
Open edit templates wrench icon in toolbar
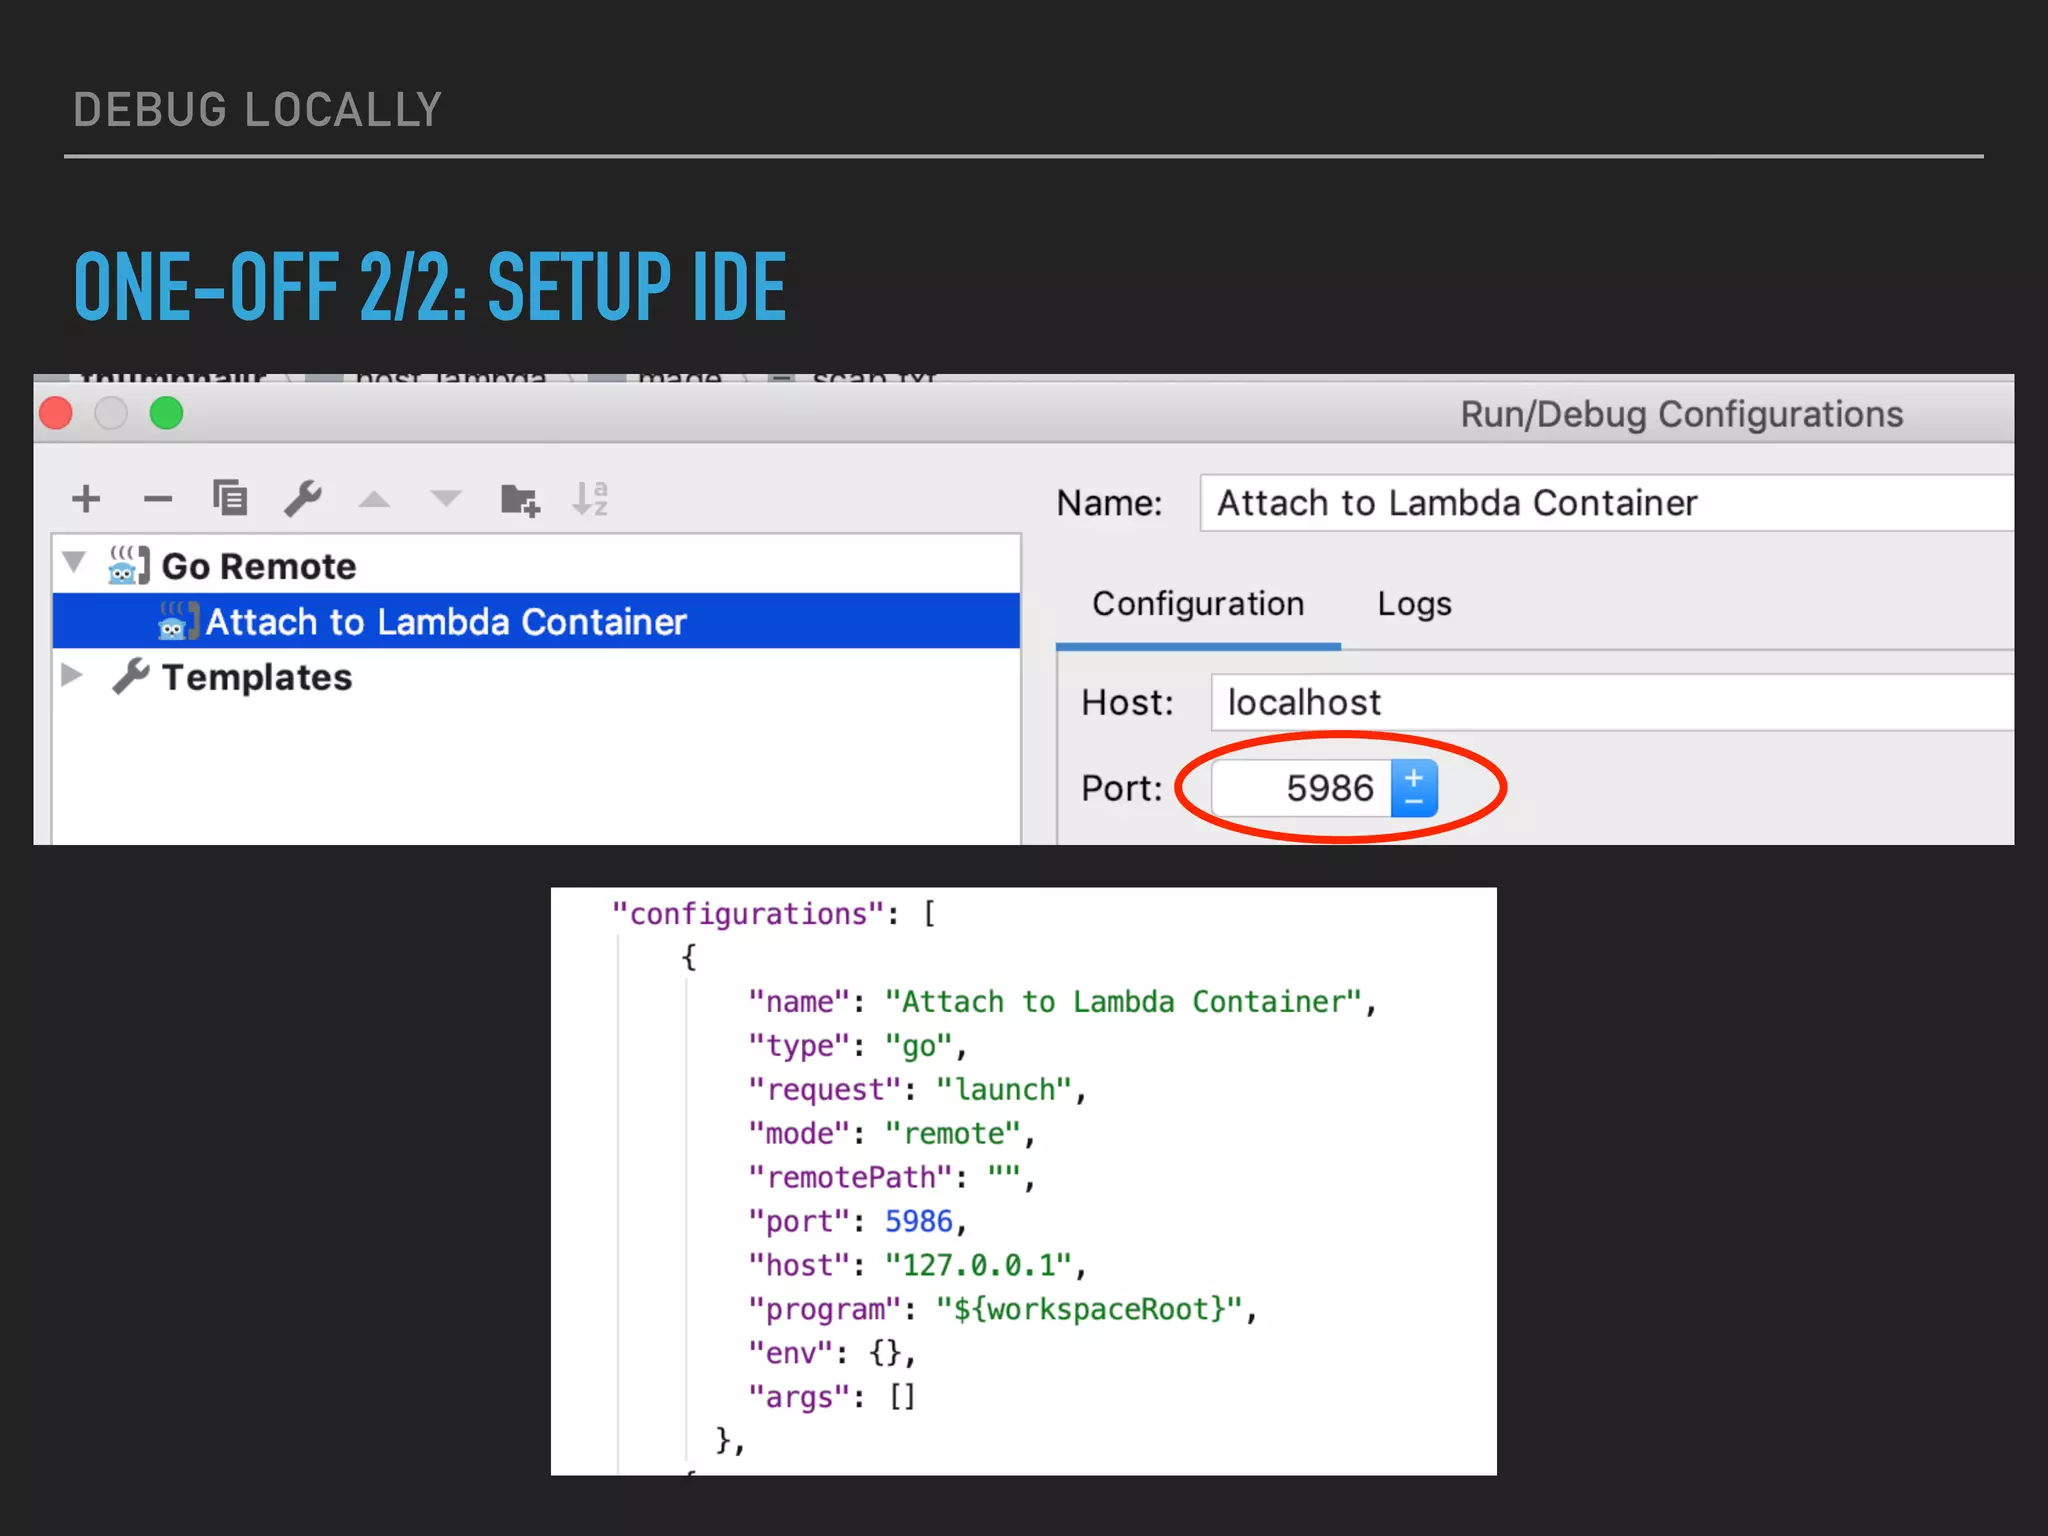point(302,497)
